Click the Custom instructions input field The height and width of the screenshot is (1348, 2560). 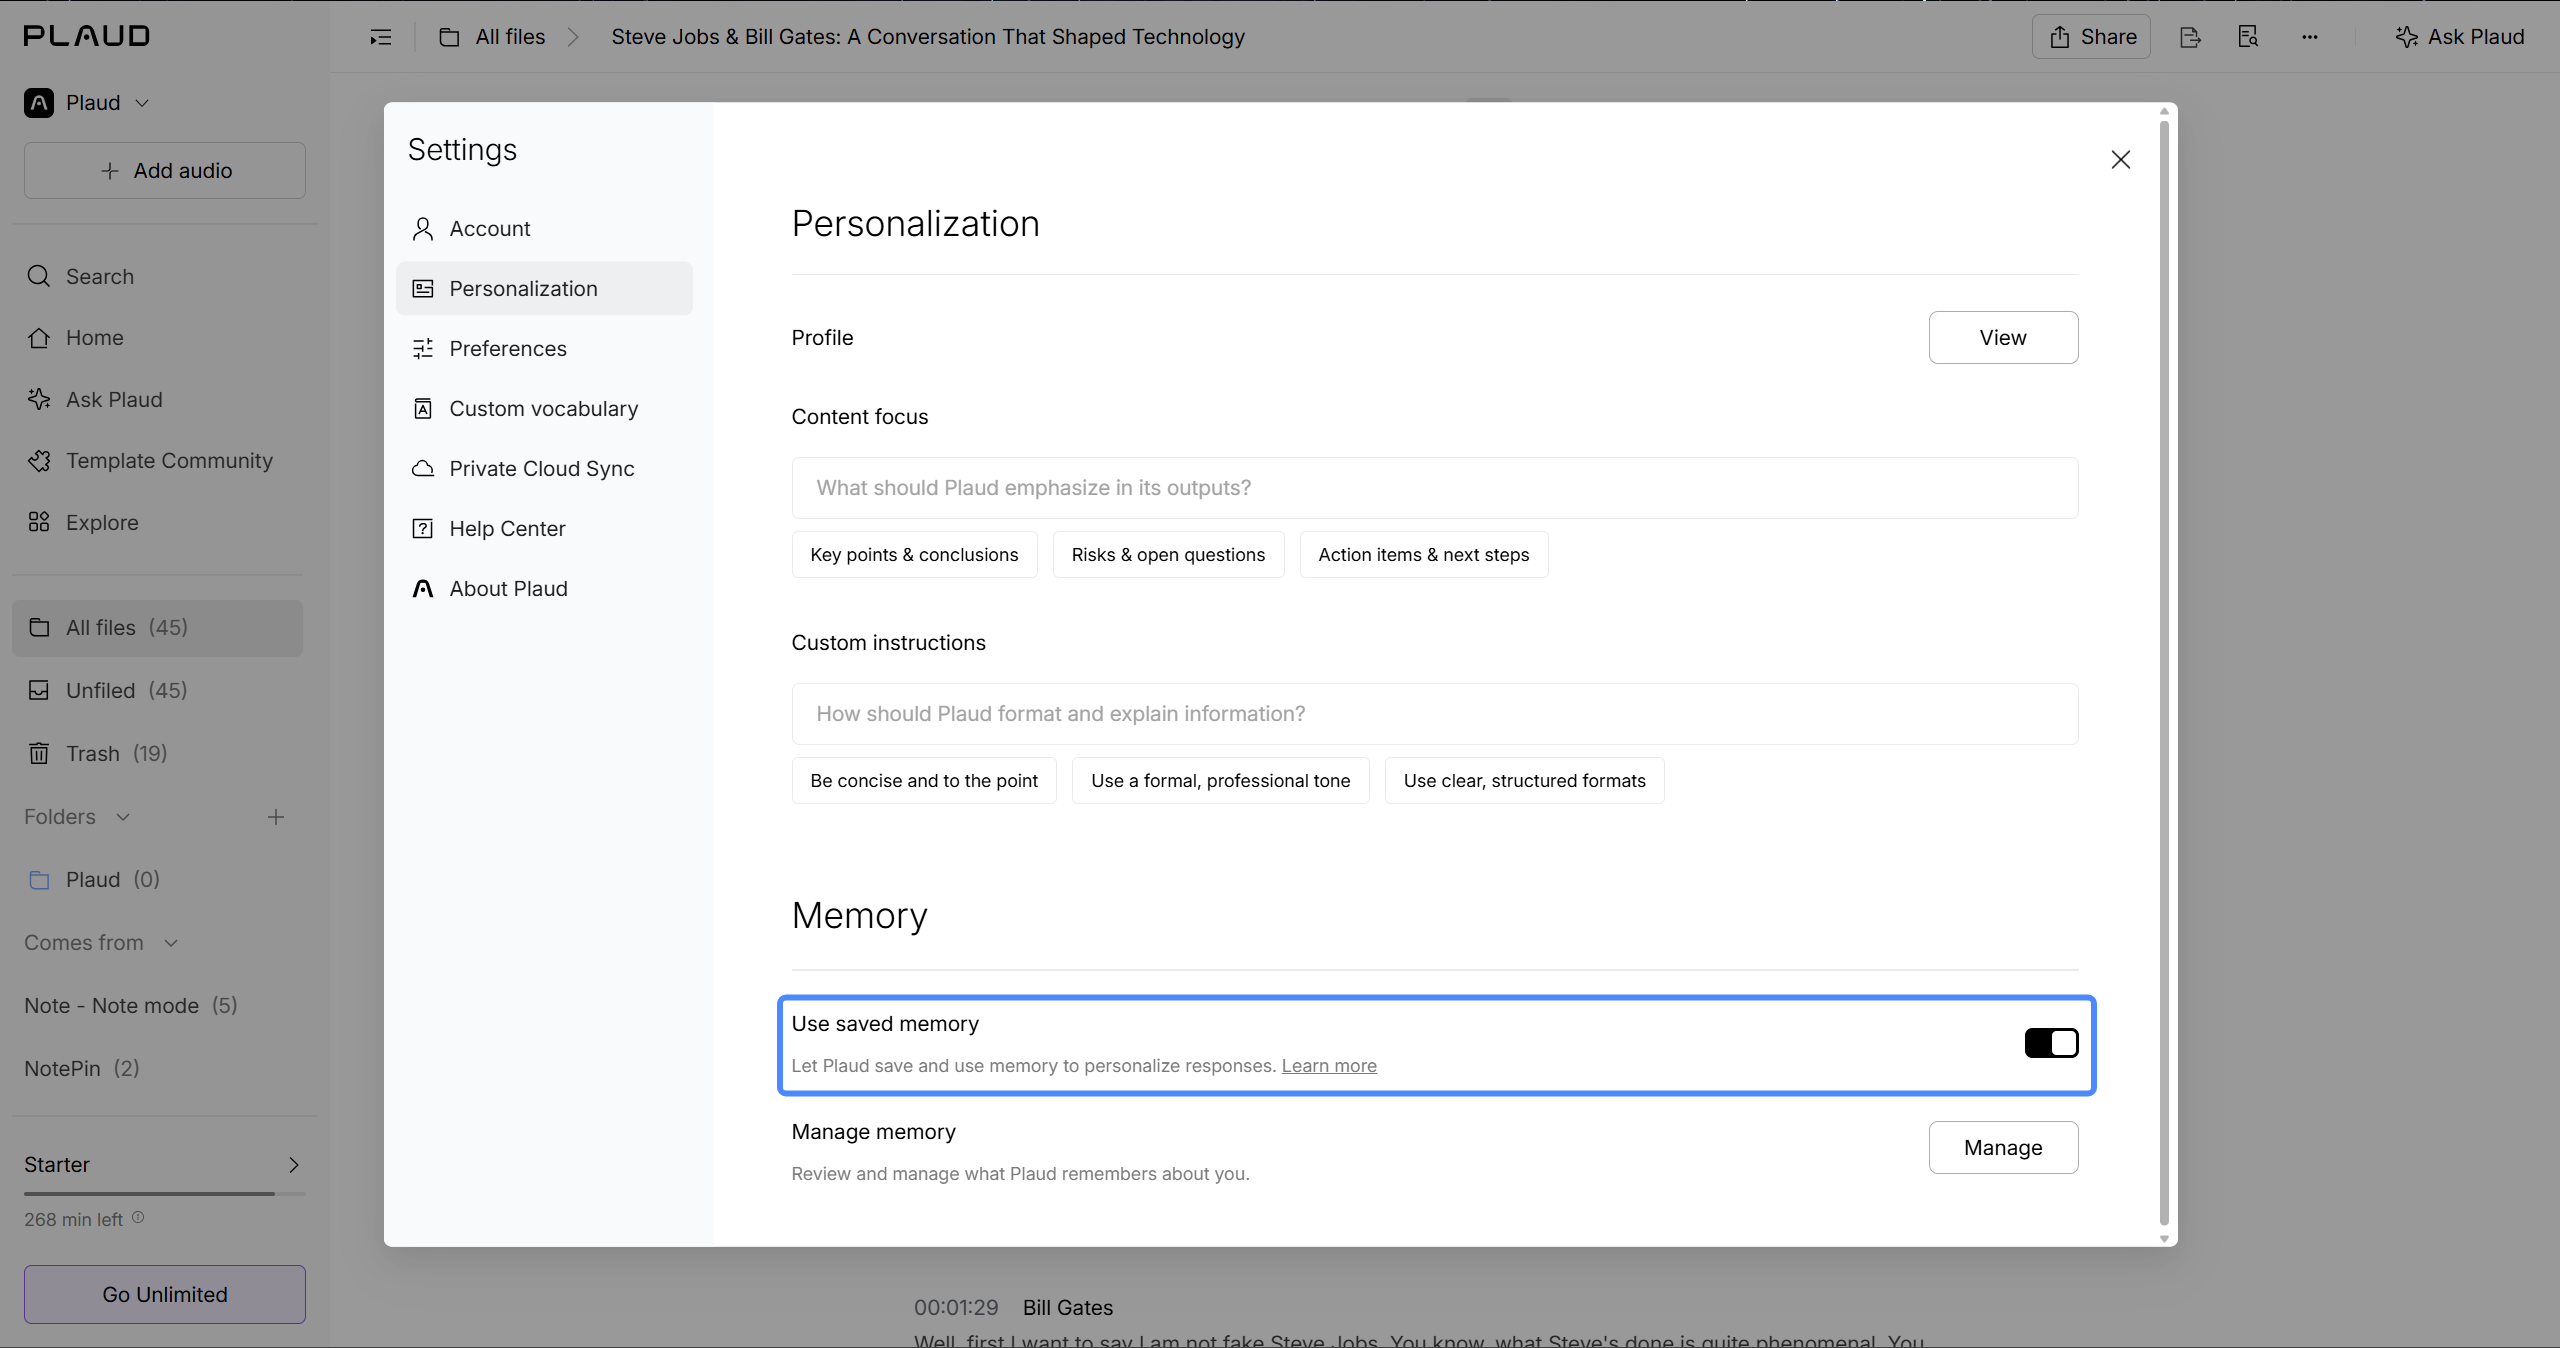pyautogui.click(x=1435, y=714)
